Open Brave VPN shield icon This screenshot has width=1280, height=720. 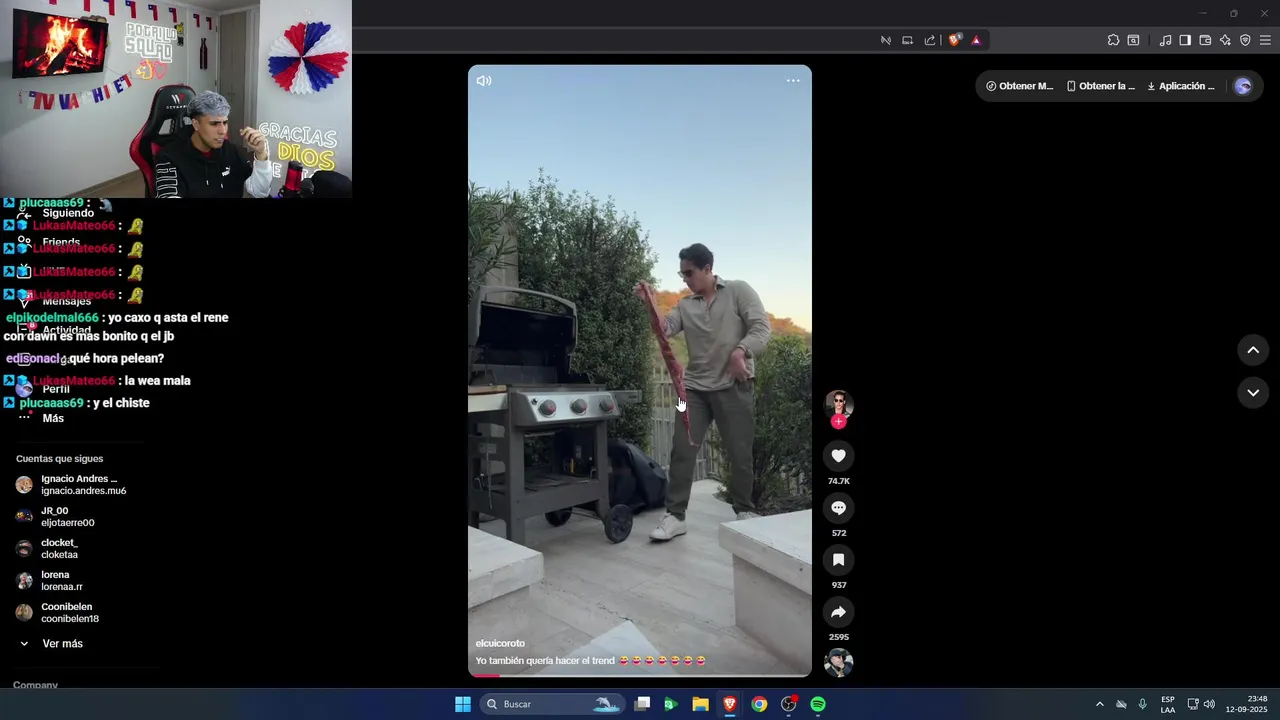pyautogui.click(x=1245, y=40)
